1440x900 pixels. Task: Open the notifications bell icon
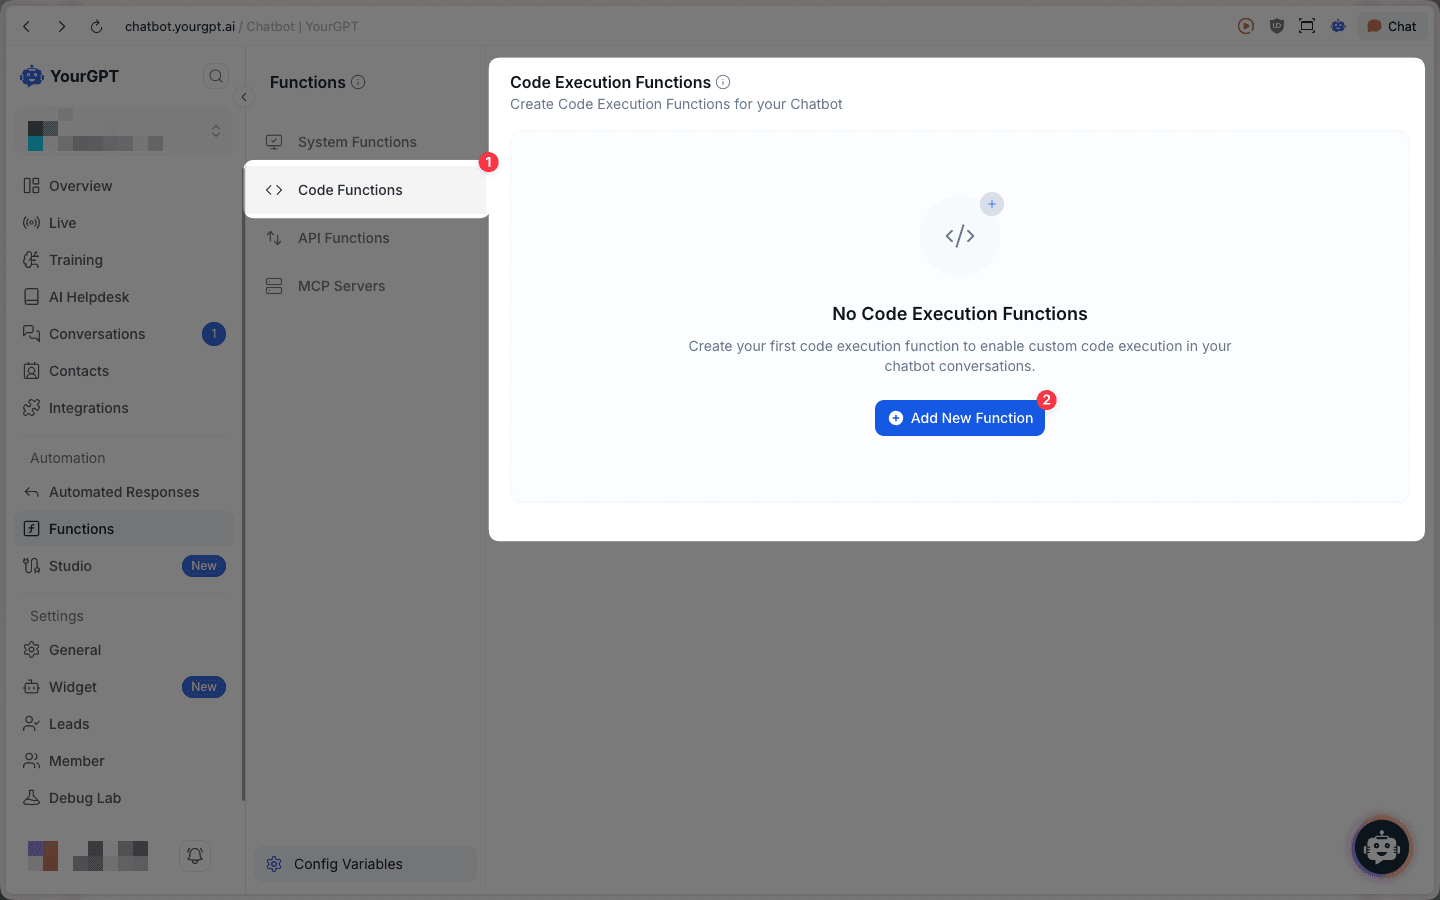tap(195, 855)
